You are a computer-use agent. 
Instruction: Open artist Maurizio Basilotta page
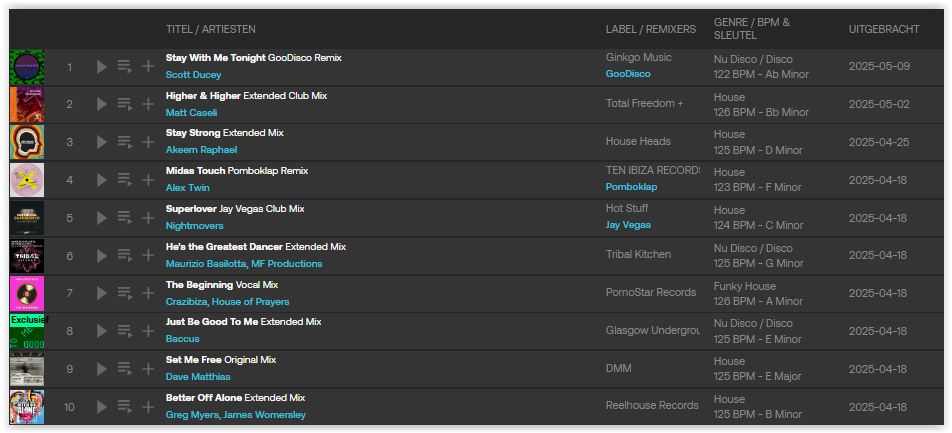(x=206, y=264)
